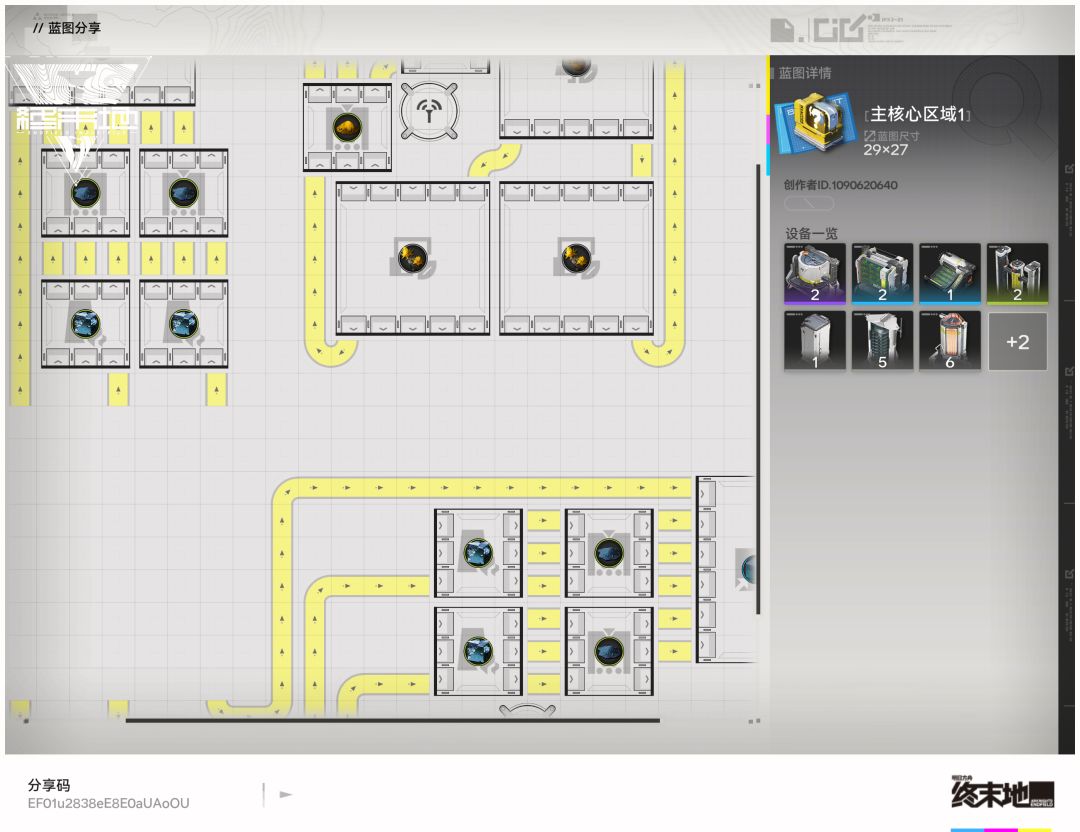Select top-left group's upper-right dark-blue item machine
The height and width of the screenshot is (832, 1080).
(x=183, y=193)
